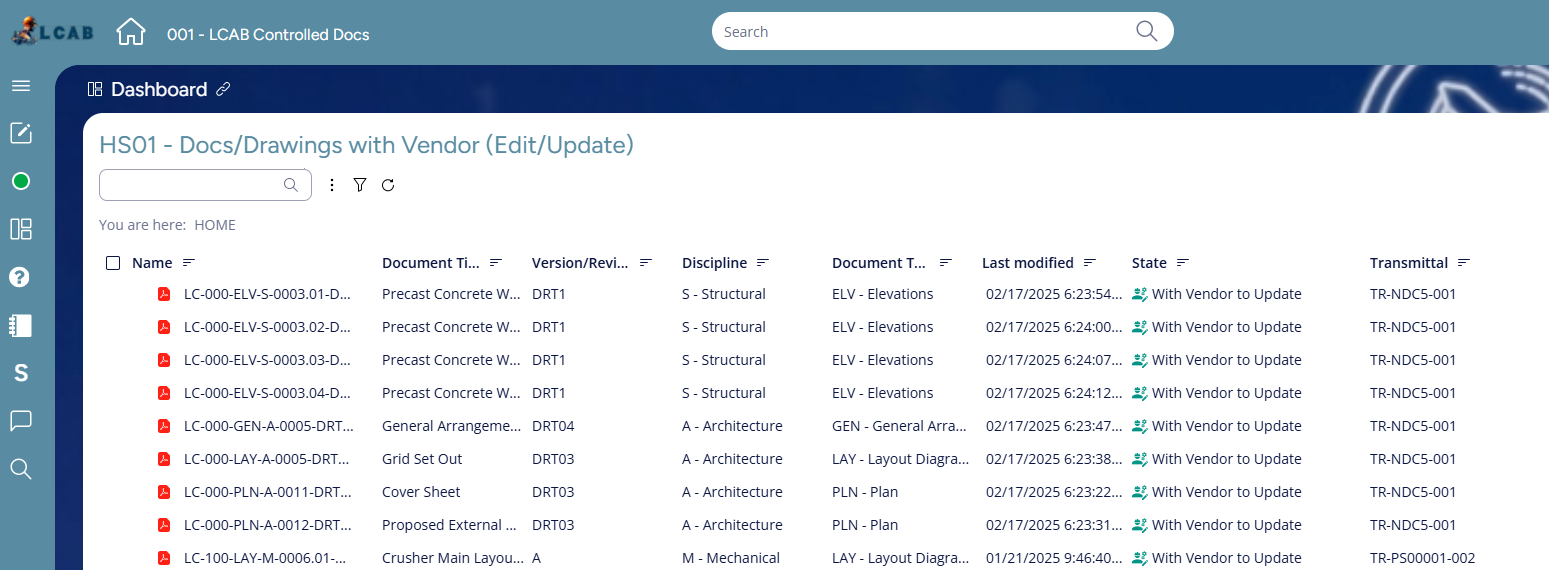Click PDF icon for LC-000-LAY-A-0005
The image size is (1549, 570).
(x=164, y=459)
